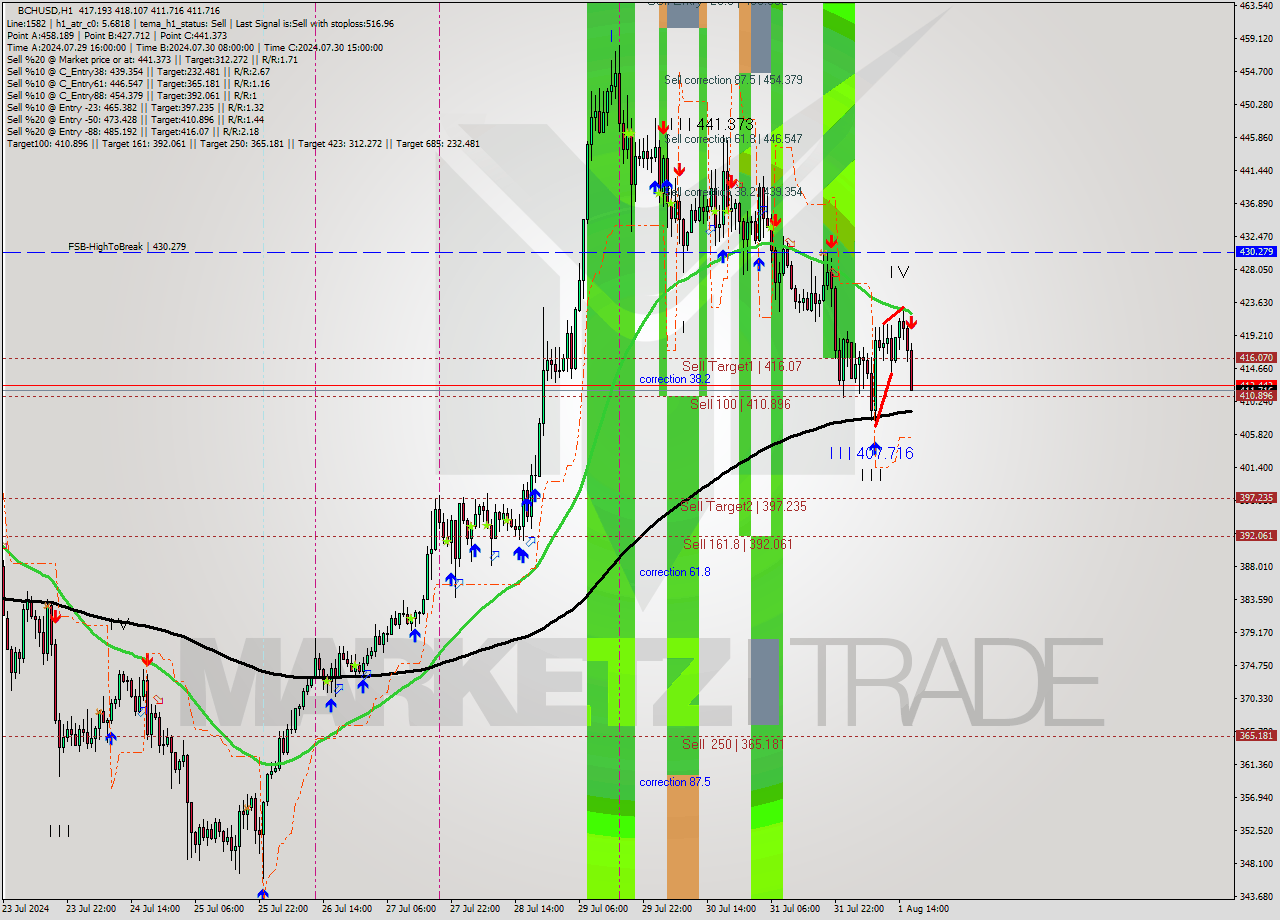Click the red 397.235 price tag on axis
The height and width of the screenshot is (920, 1280).
(x=1256, y=497)
